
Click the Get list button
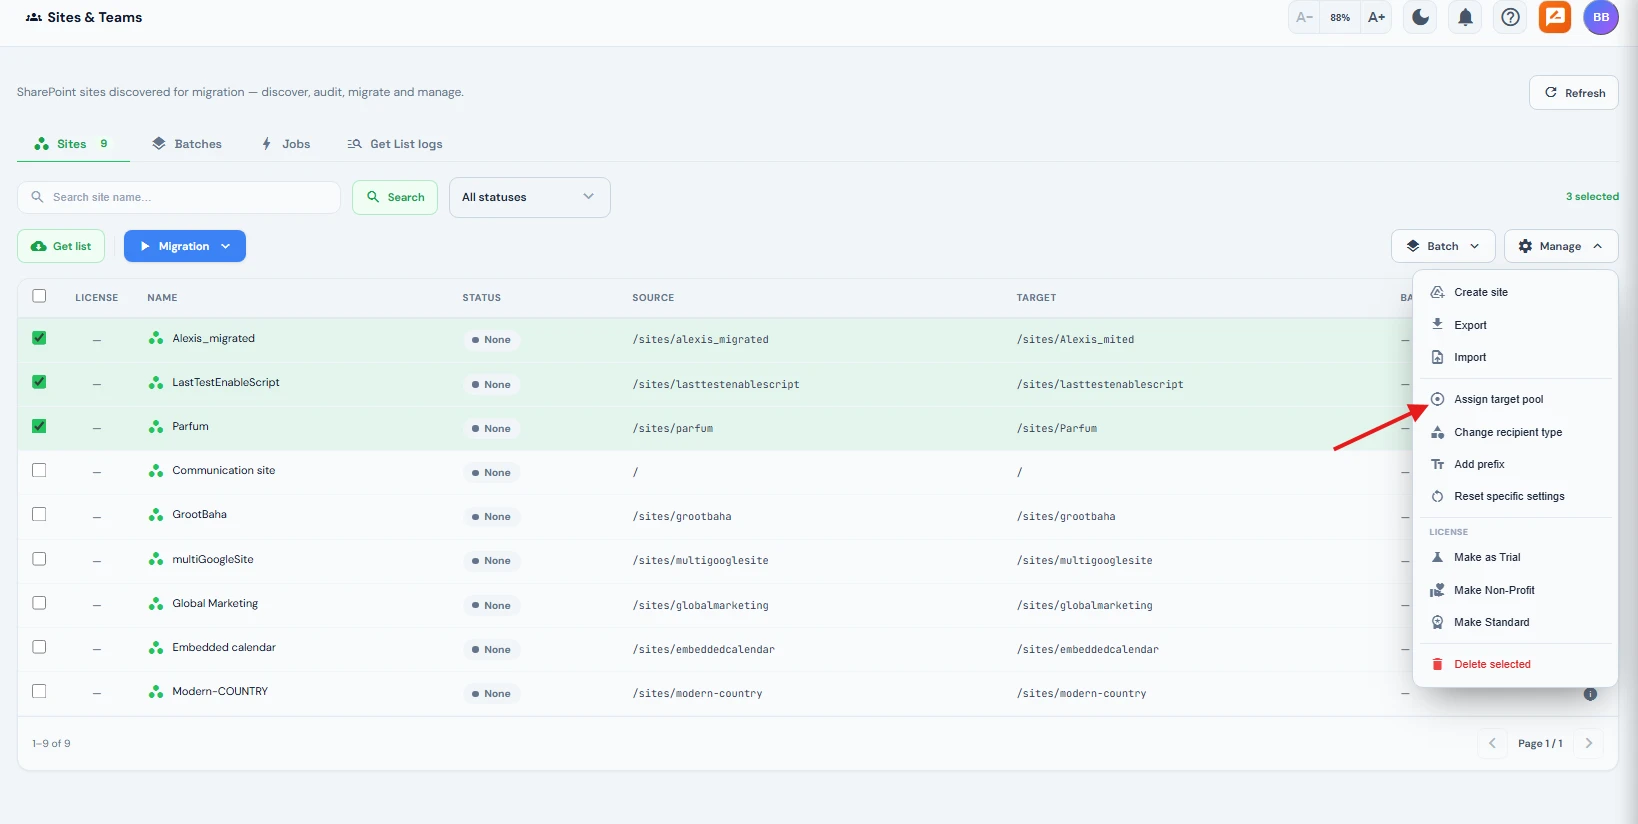[x=61, y=246]
